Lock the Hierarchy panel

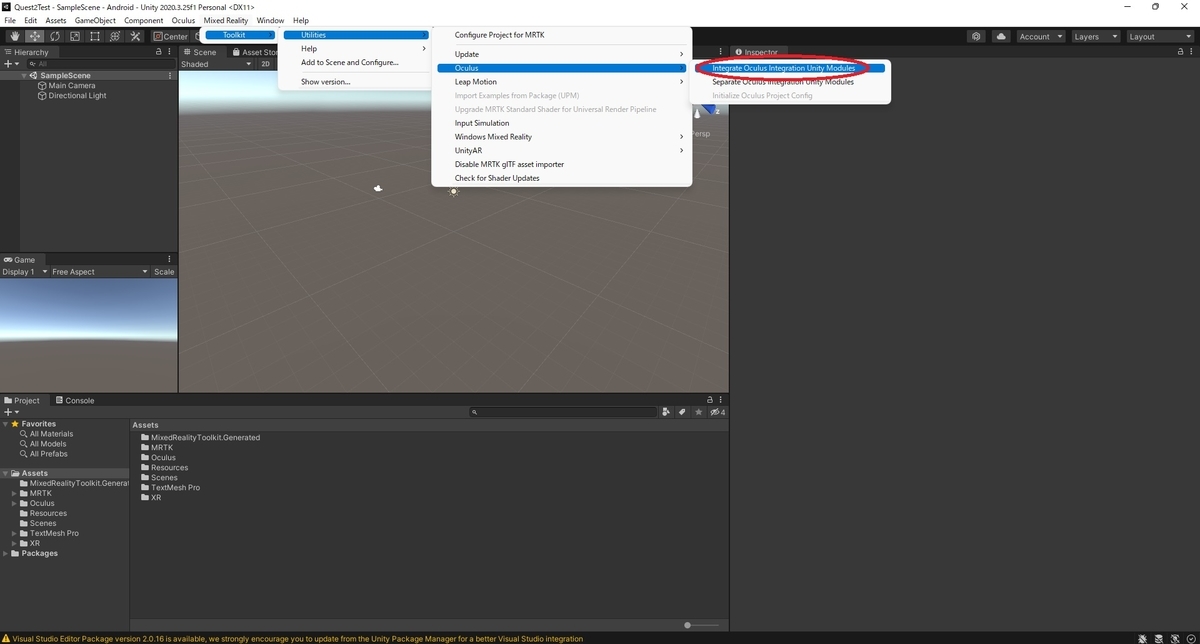click(x=157, y=51)
